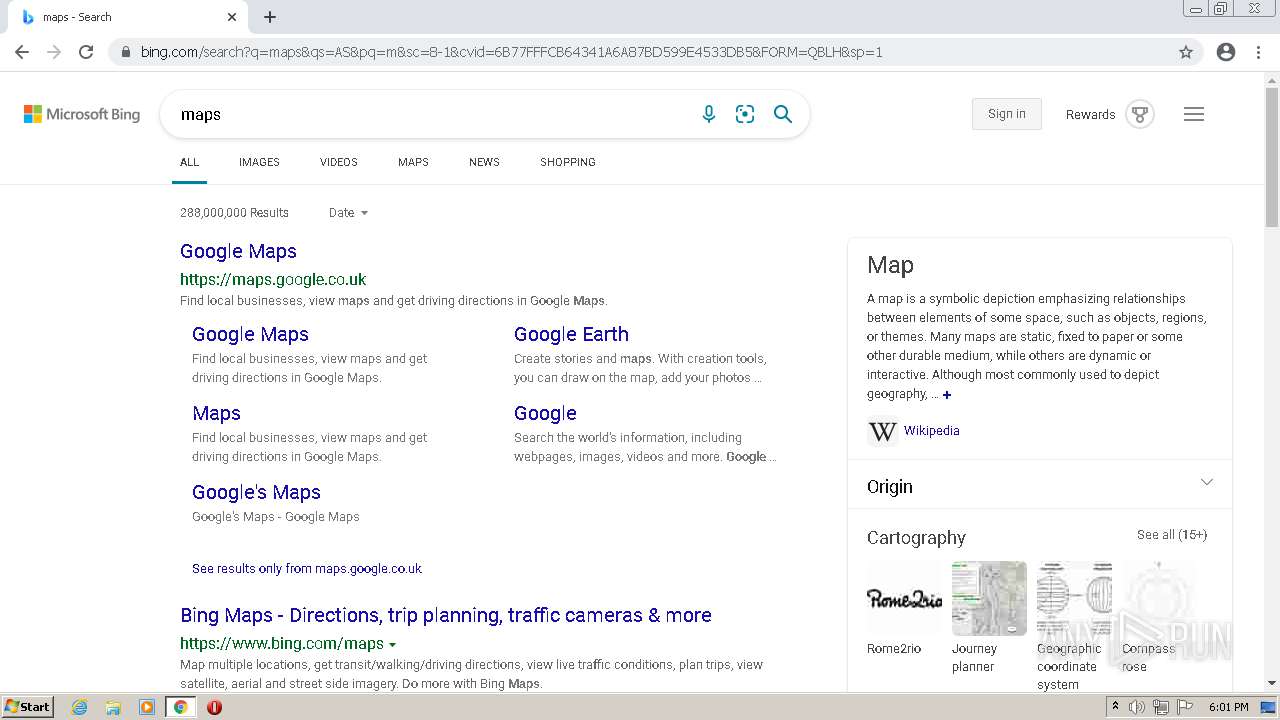Click the network tray icon

1161,707
